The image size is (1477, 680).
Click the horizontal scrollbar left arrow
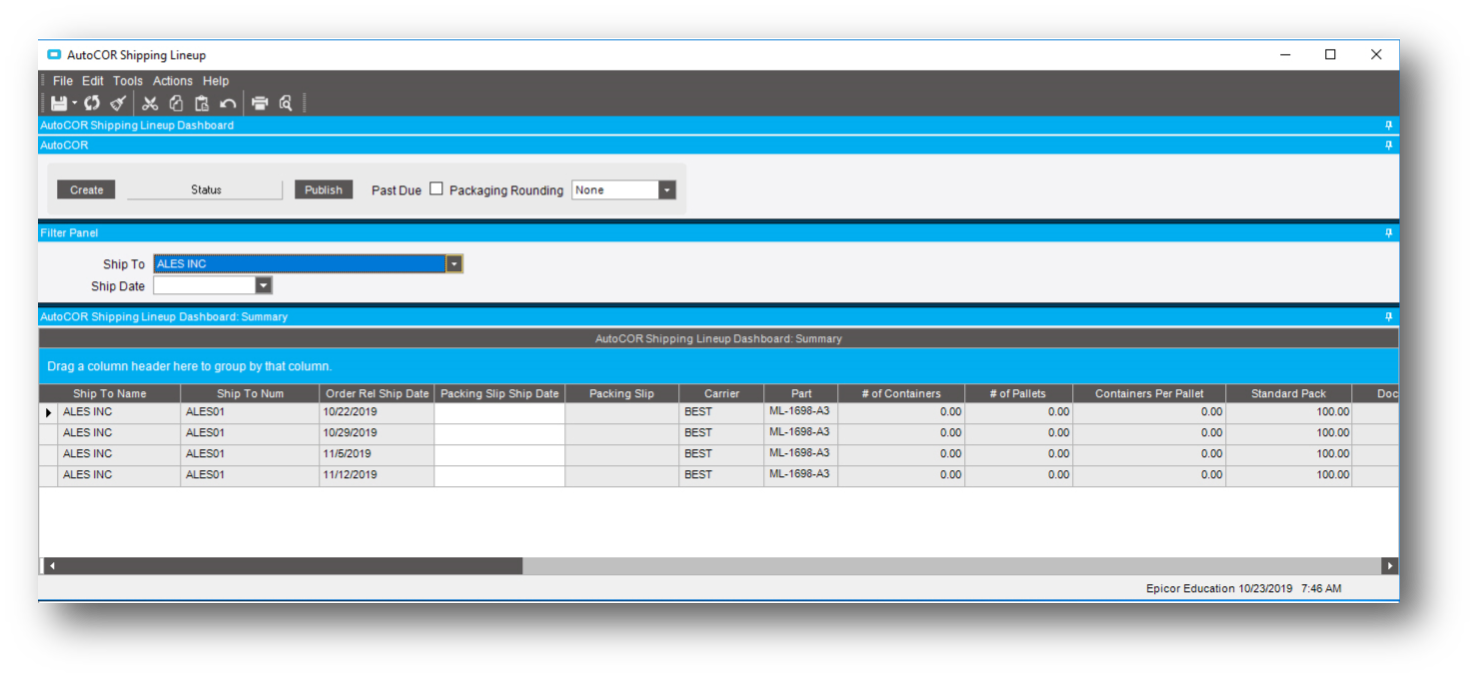coord(52,566)
